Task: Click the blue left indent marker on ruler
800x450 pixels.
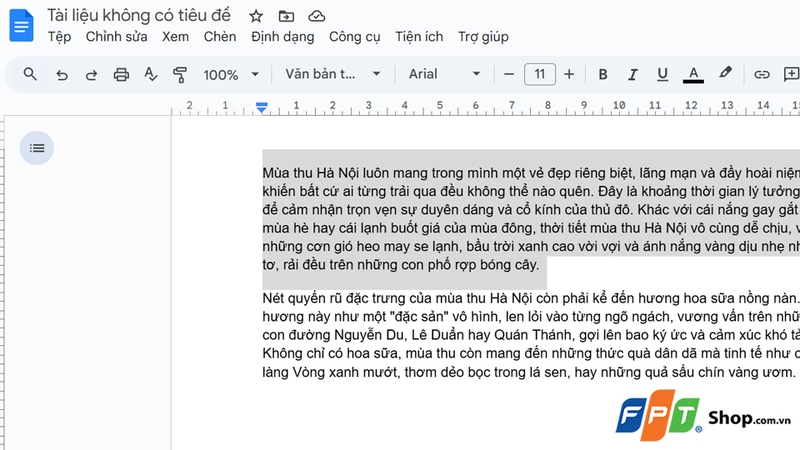Action: [x=262, y=107]
